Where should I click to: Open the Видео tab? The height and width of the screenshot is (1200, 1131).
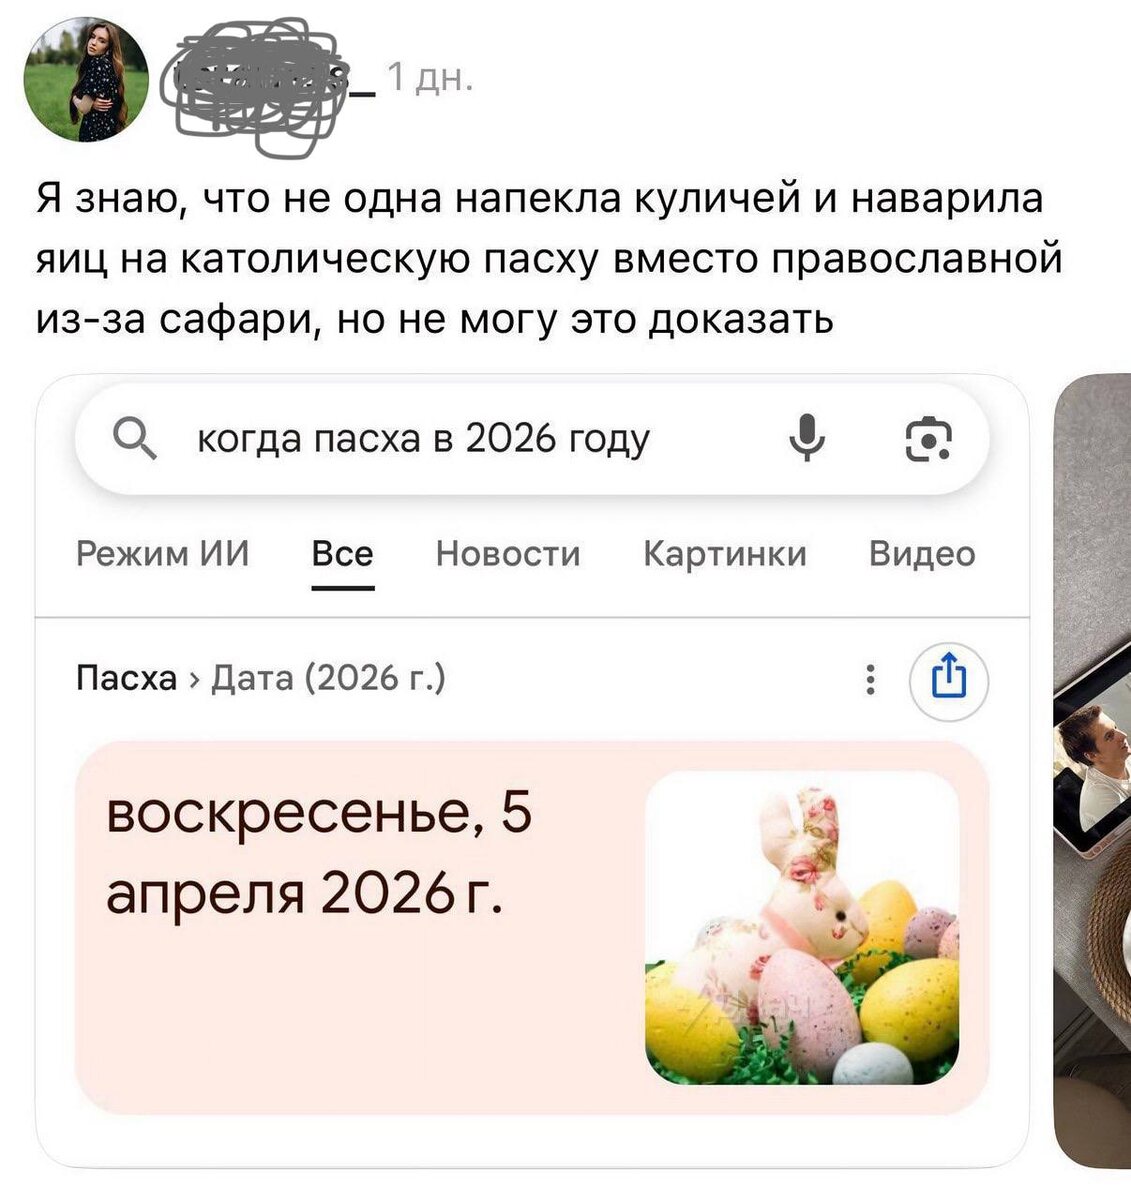click(x=922, y=553)
